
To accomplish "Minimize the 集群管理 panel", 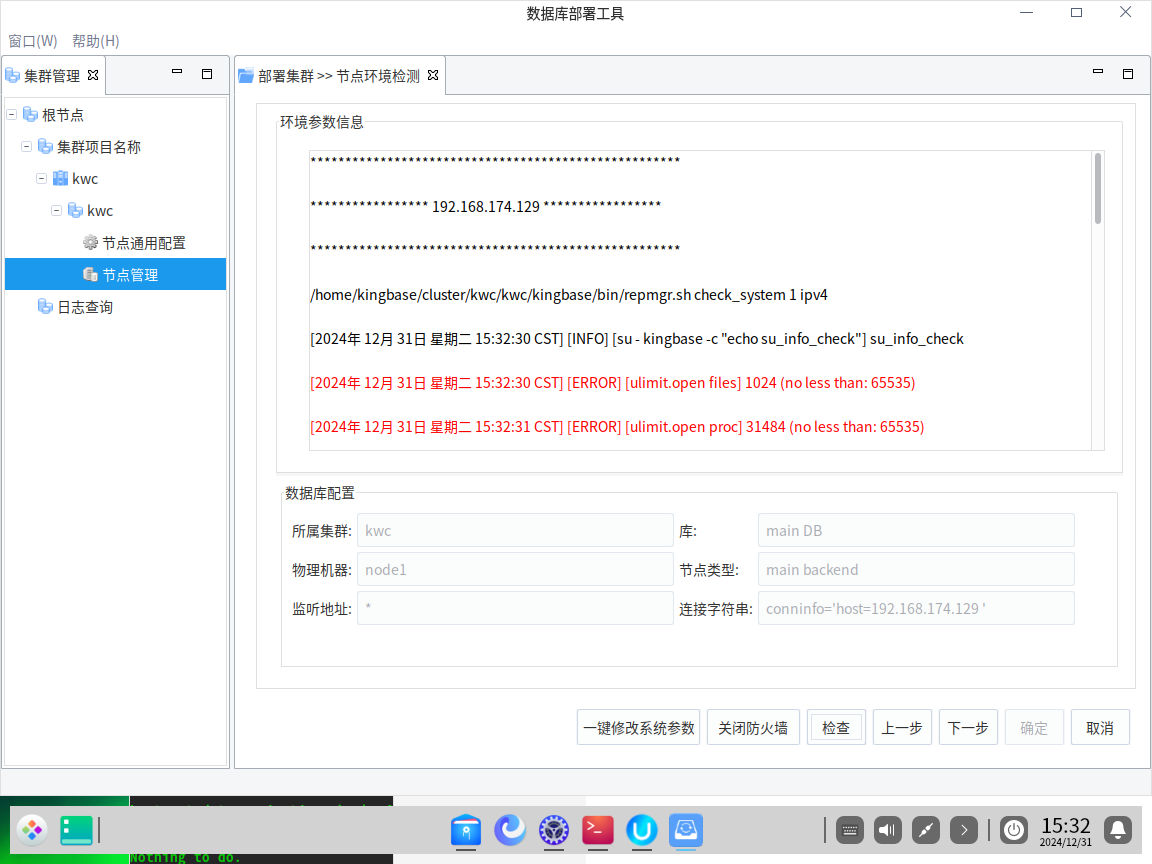I will tap(177, 73).
